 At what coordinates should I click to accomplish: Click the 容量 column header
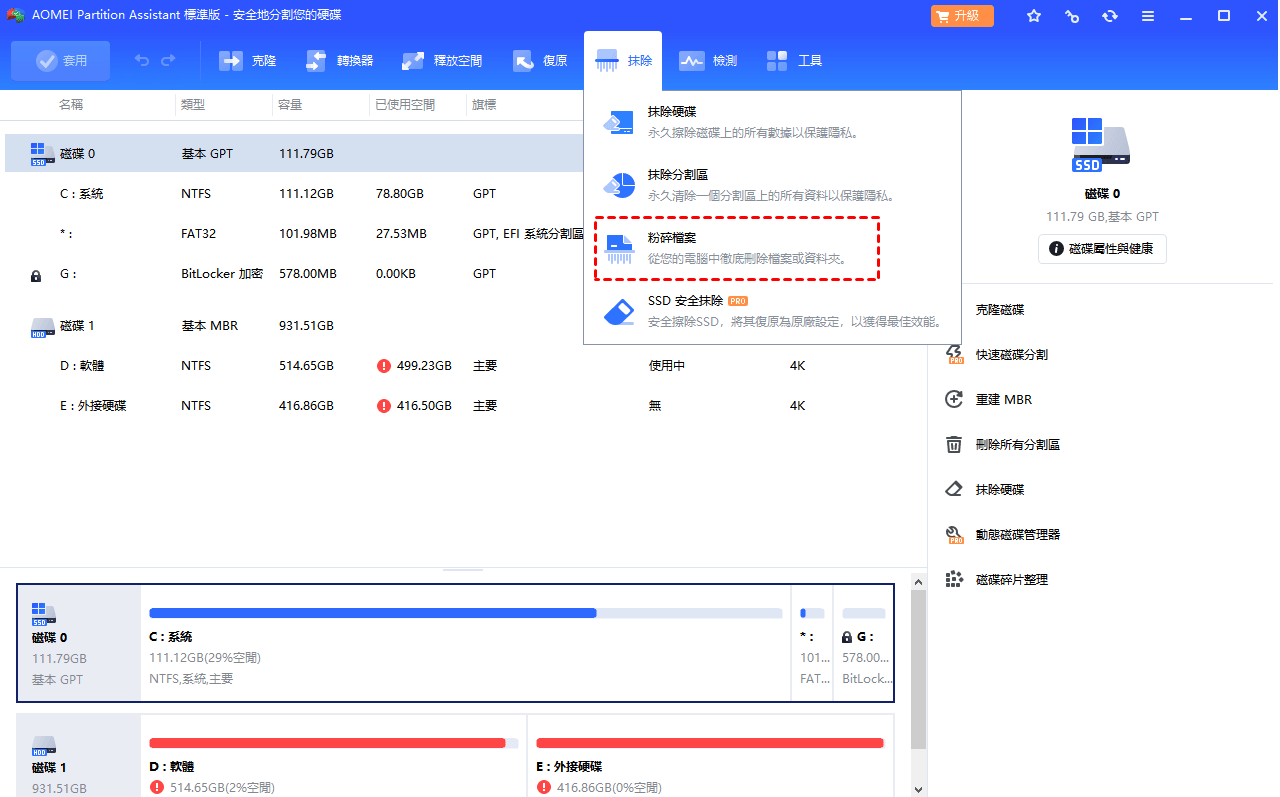tap(291, 105)
